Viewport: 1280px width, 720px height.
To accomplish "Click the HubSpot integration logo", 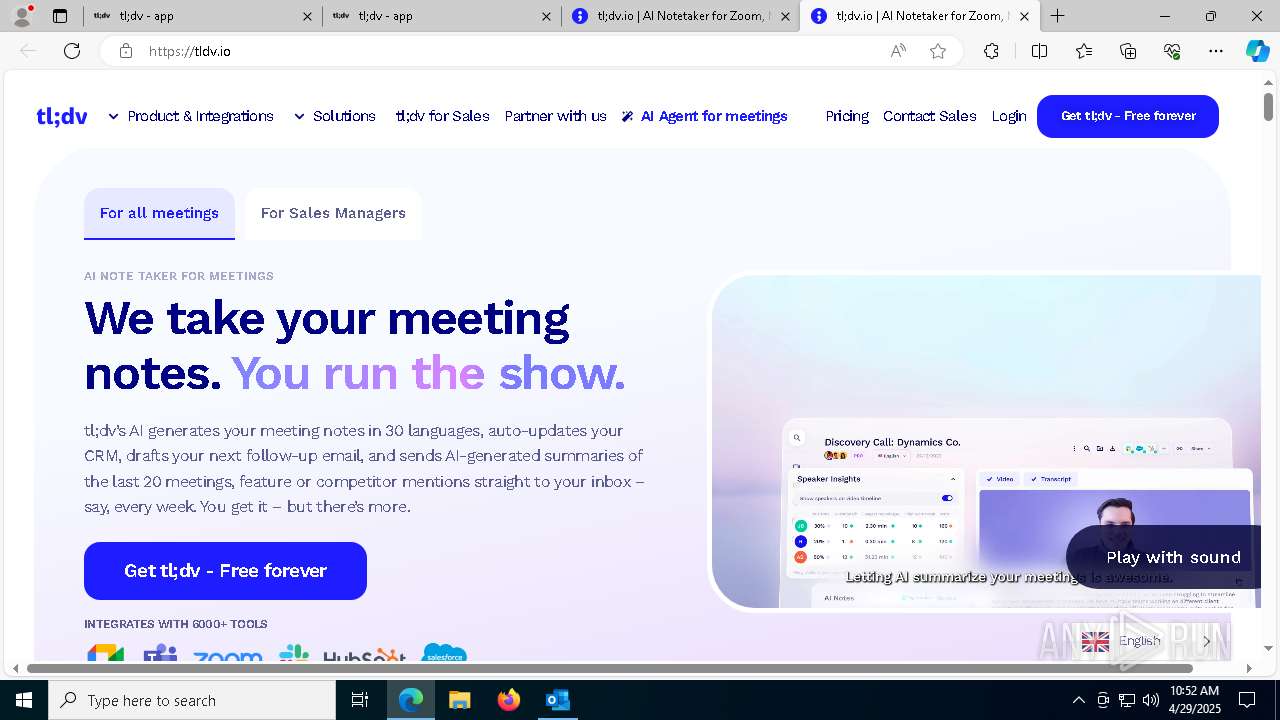I will click(x=365, y=656).
